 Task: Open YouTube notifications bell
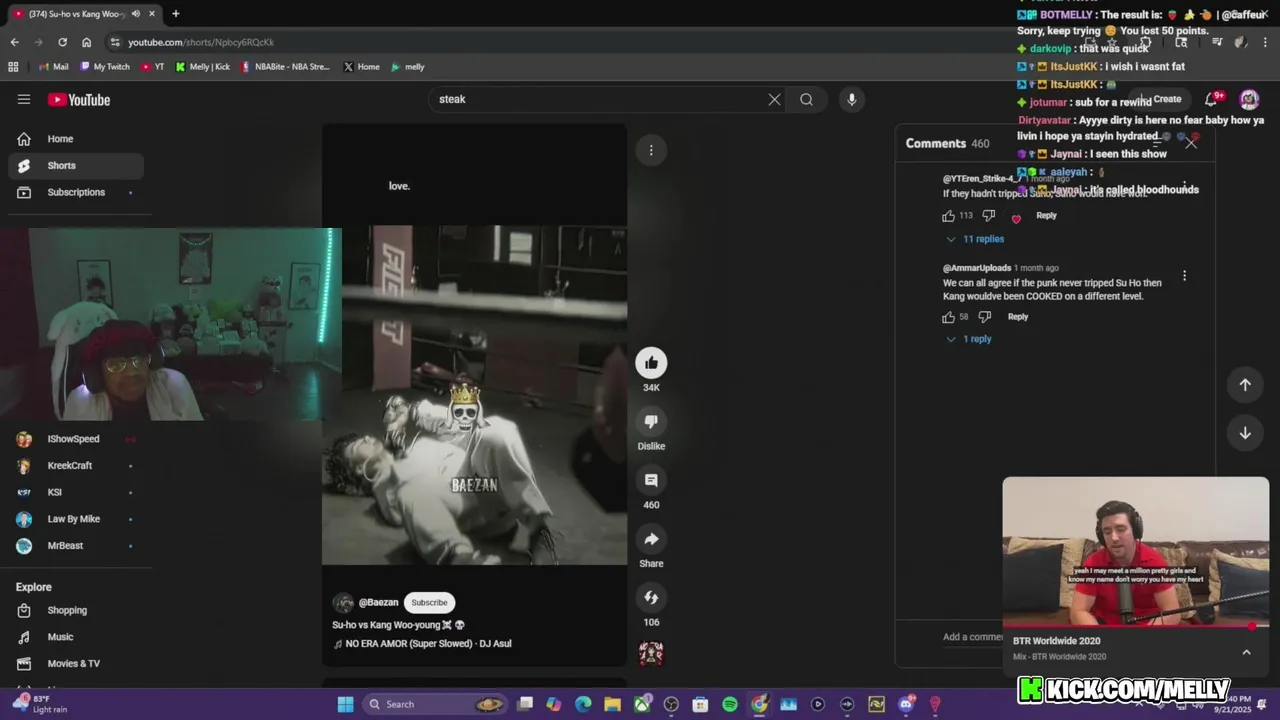pos(1211,99)
